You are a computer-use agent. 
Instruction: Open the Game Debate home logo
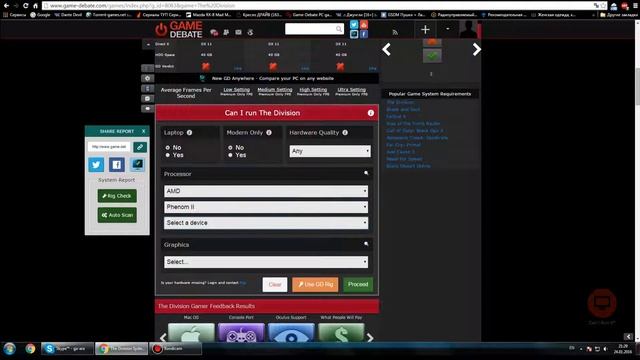[178, 30]
